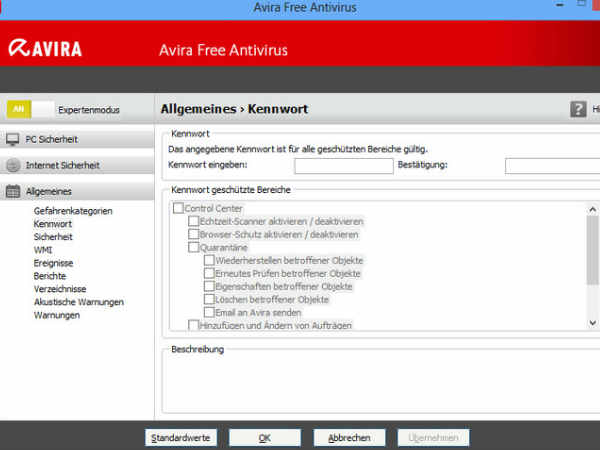The height and width of the screenshot is (450, 600).
Task: Check Hinzufügen und Ändern von Aufträgen
Action: coord(194,325)
